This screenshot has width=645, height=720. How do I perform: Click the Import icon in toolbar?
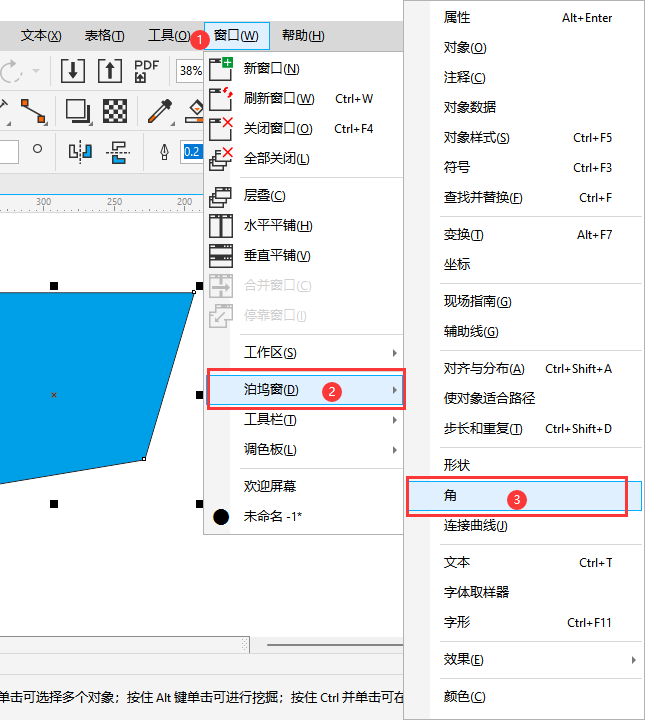click(73, 71)
